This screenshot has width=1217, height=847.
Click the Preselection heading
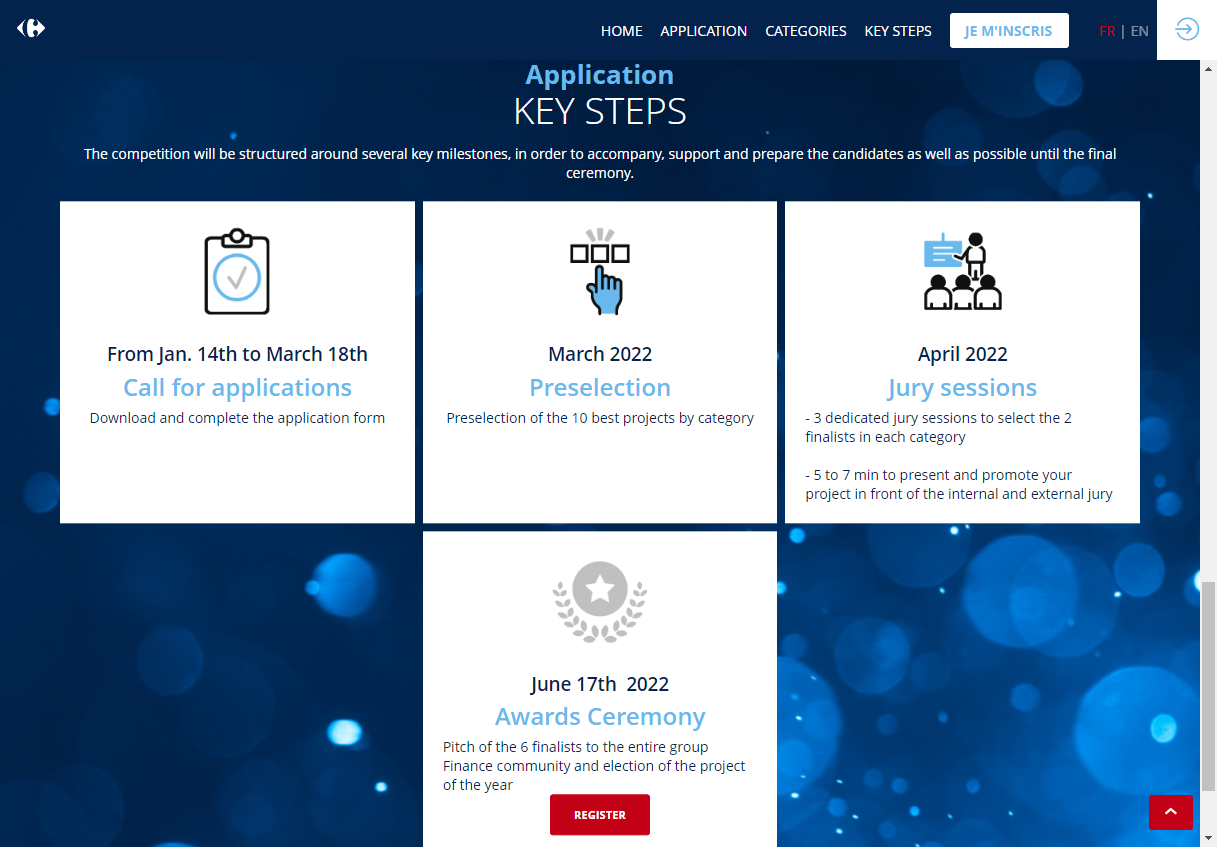pyautogui.click(x=600, y=387)
